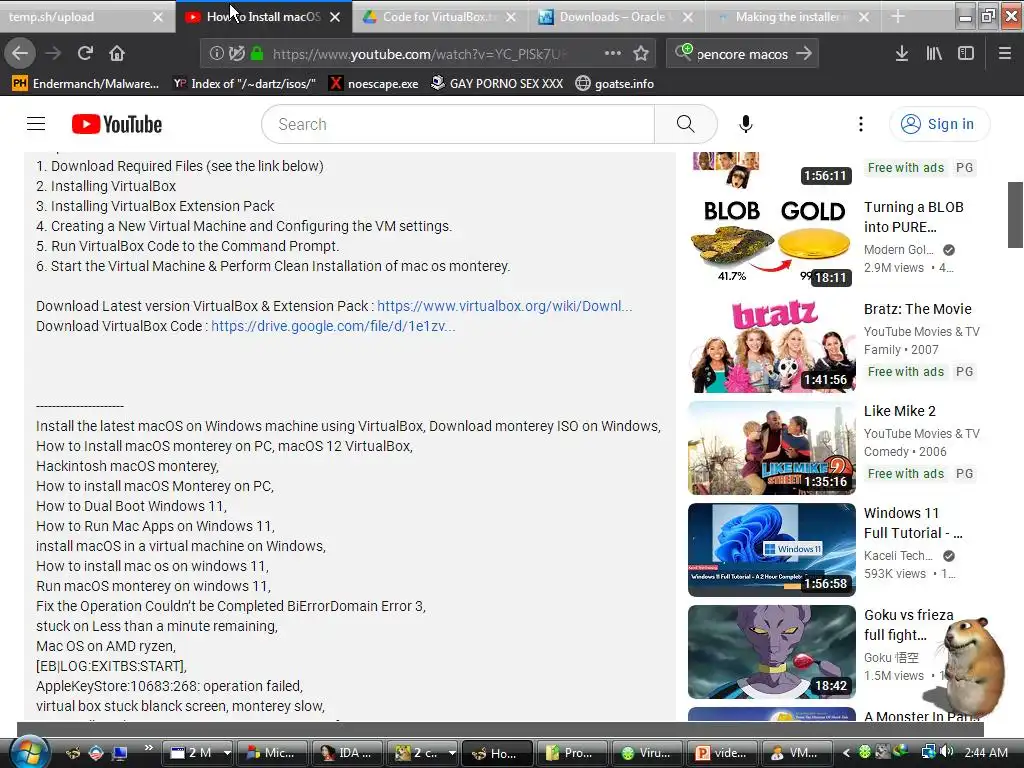Click text '2. Installing VirtualBox'
This screenshot has height=768, width=1024.
tap(106, 186)
